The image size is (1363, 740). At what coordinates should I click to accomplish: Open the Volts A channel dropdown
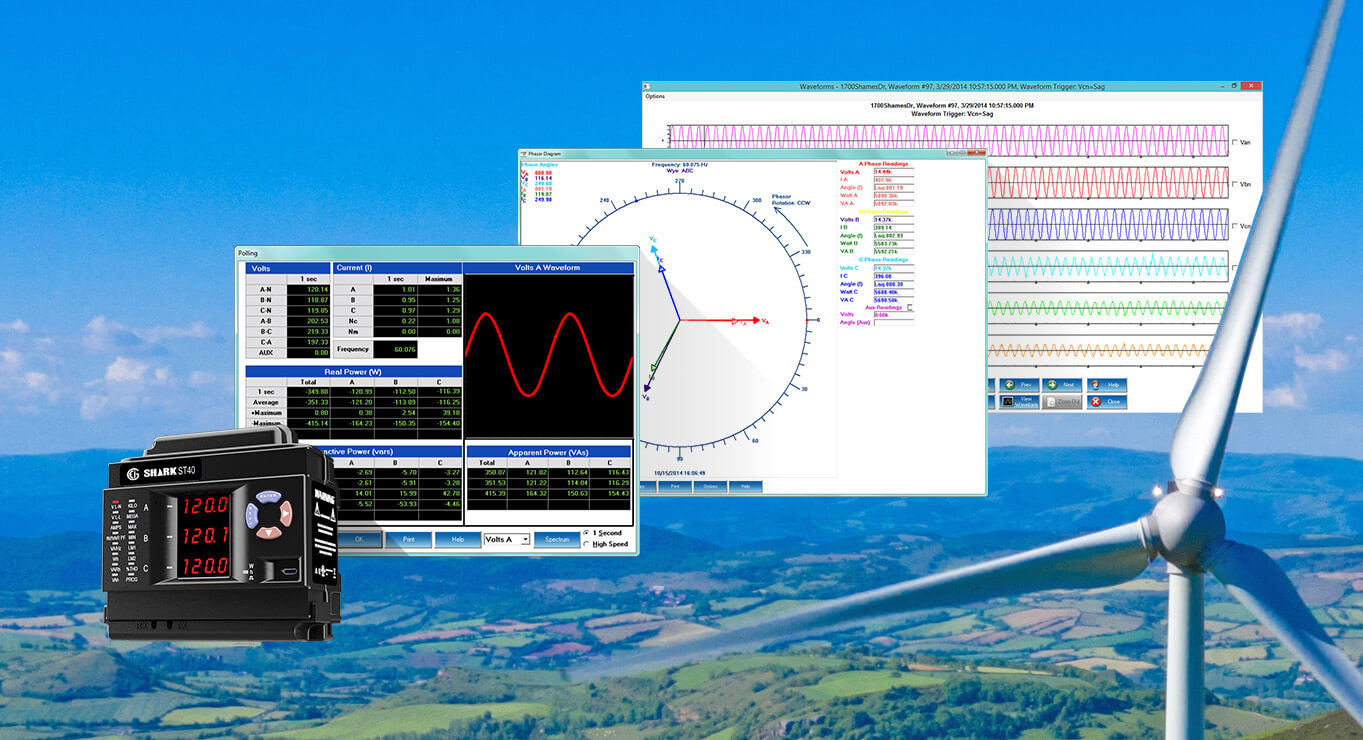click(506, 540)
